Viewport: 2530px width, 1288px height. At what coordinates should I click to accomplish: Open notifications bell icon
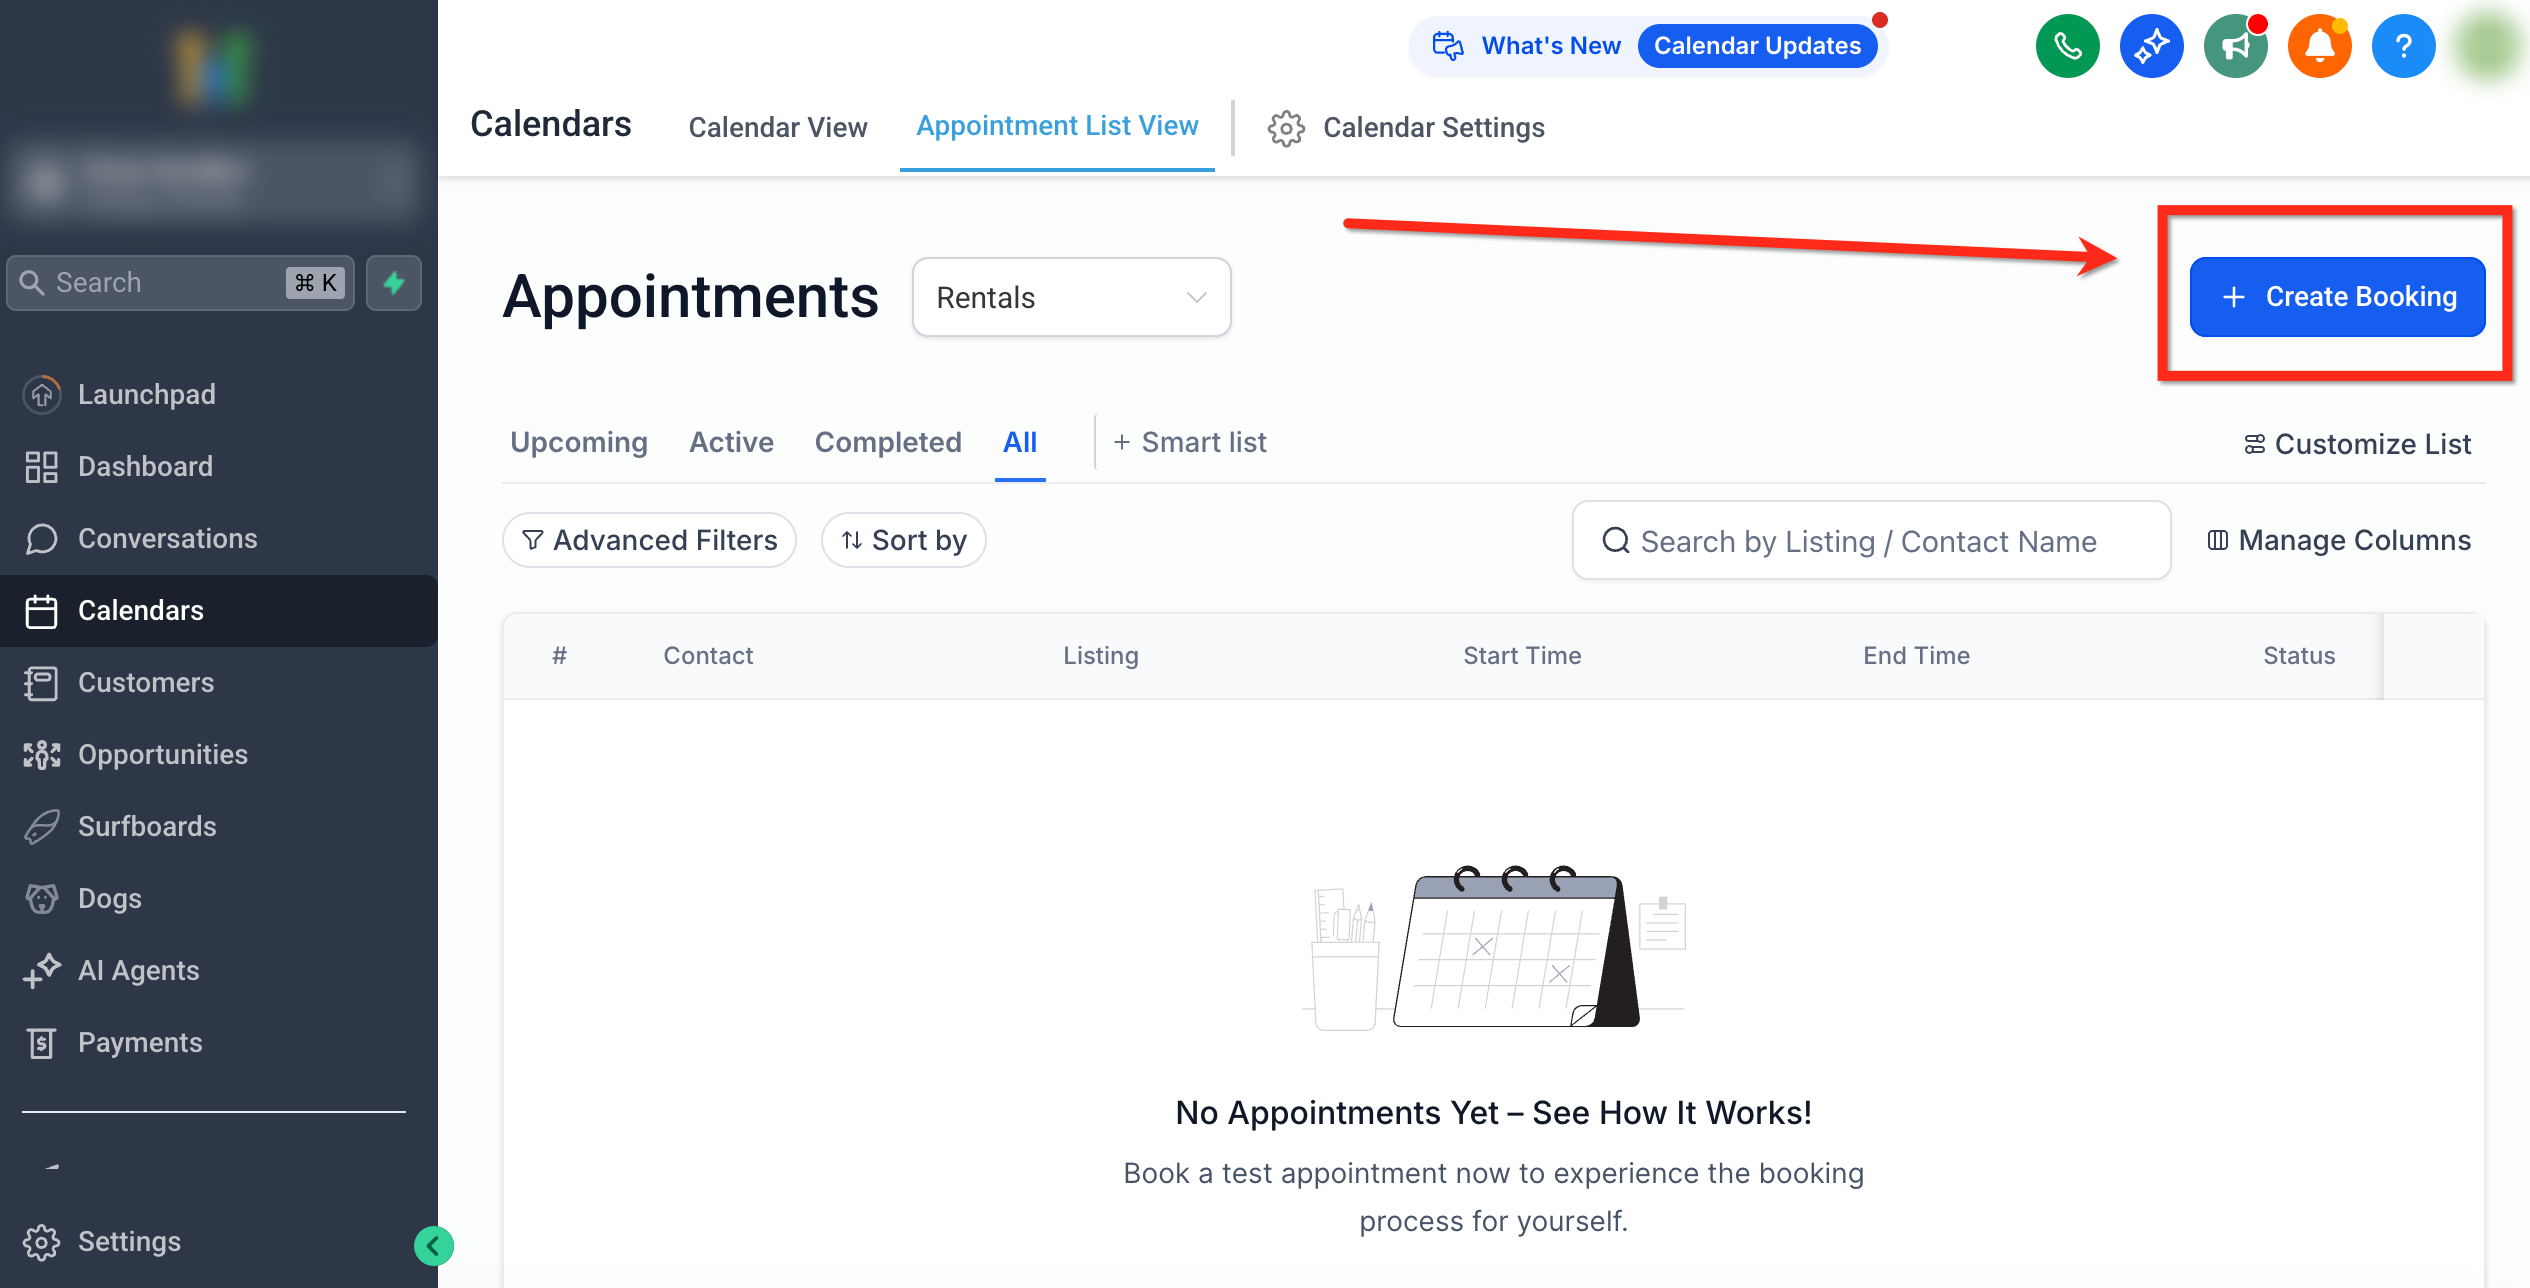point(2319,46)
